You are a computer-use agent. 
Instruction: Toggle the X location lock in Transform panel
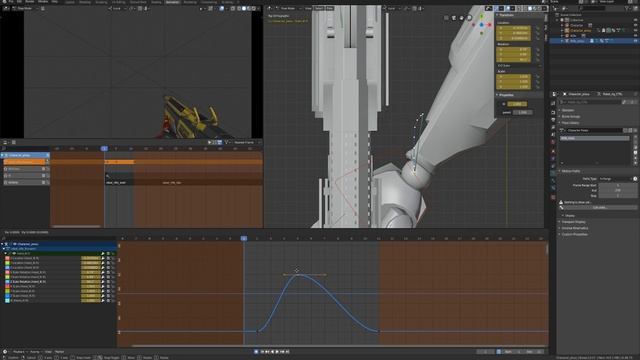[538, 28]
